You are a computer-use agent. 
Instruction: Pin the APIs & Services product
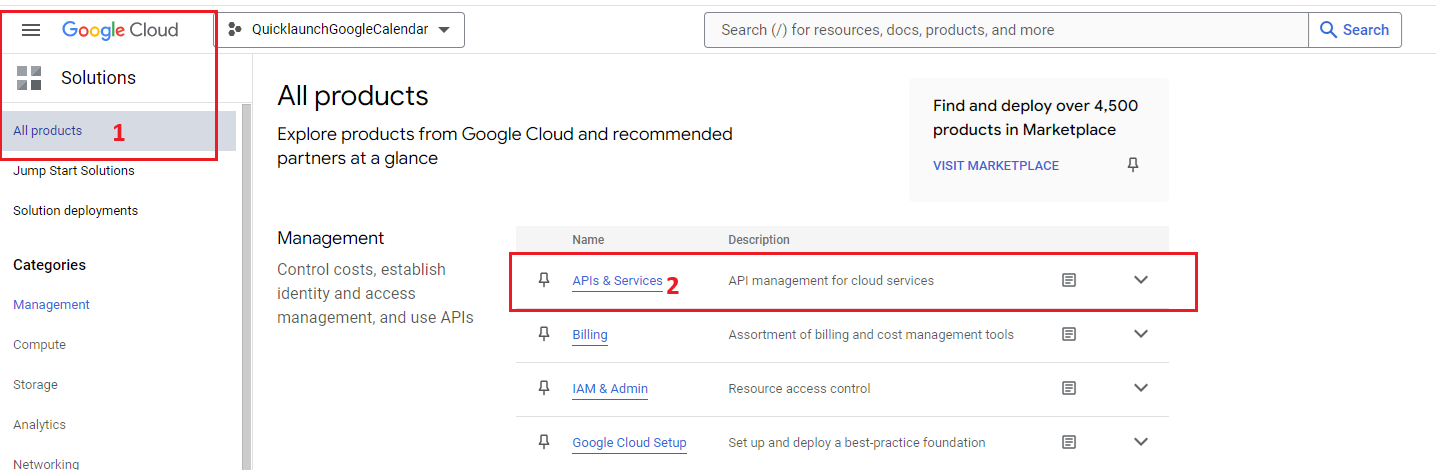click(x=544, y=280)
